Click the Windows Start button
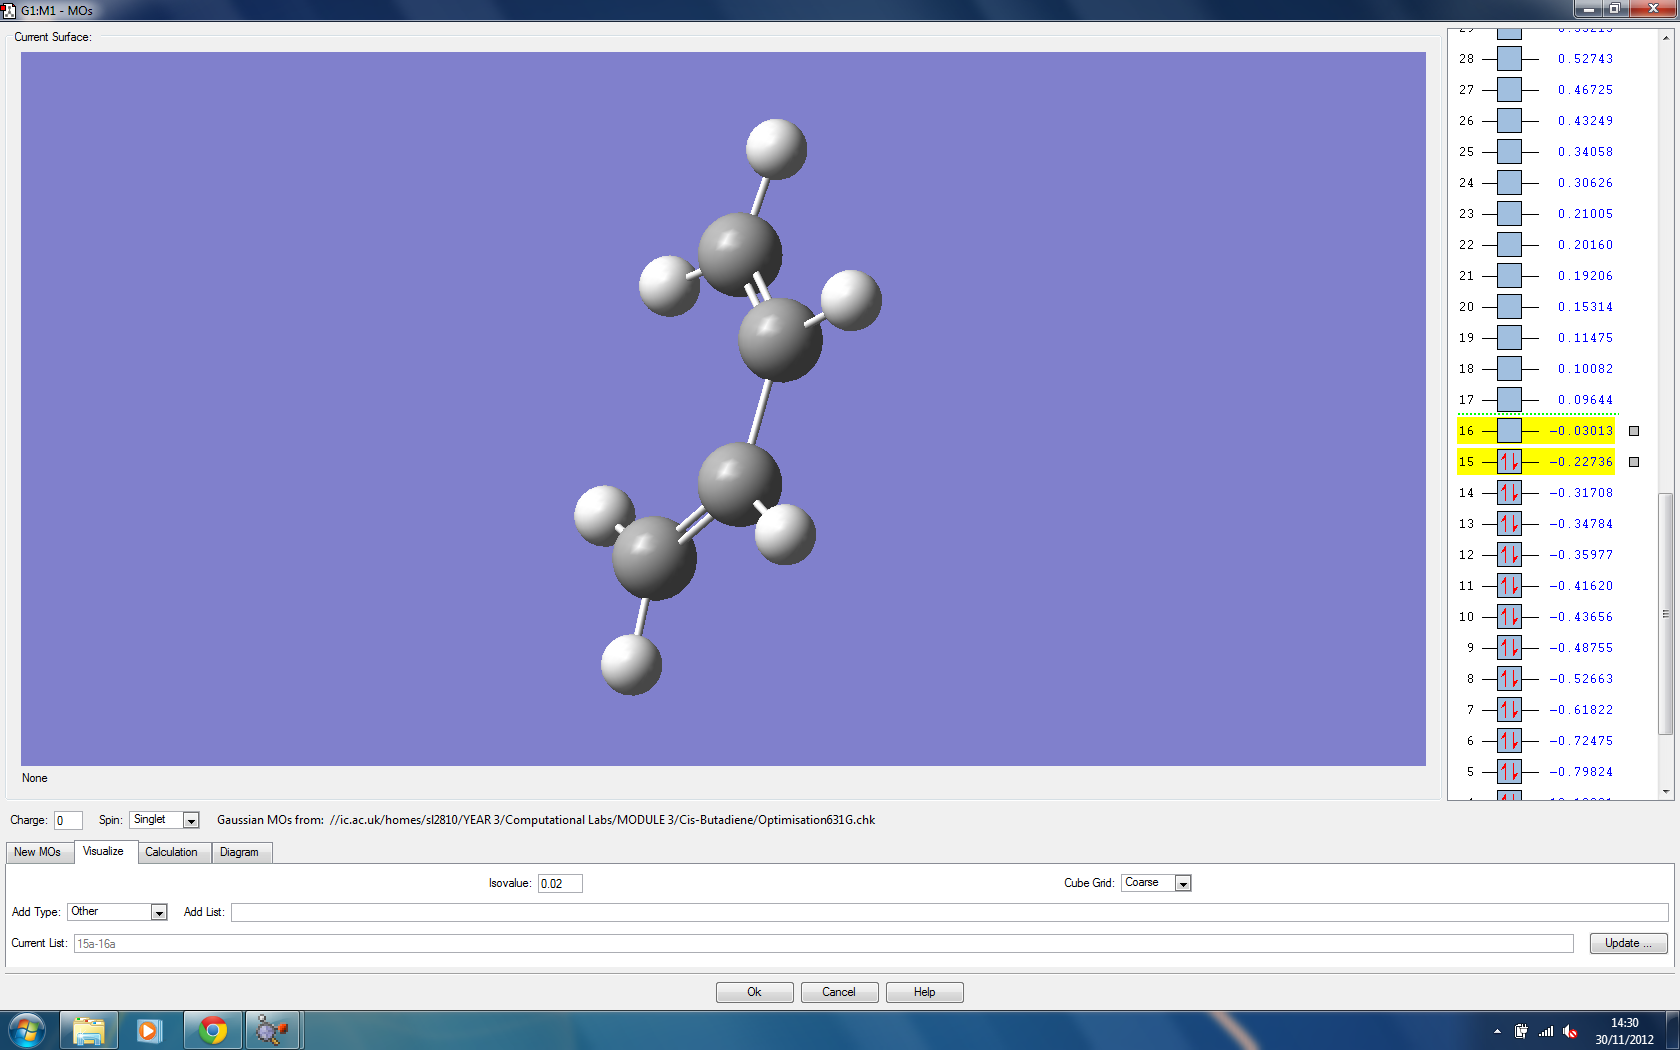Image resolution: width=1680 pixels, height=1050 pixels. pyautogui.click(x=27, y=1030)
